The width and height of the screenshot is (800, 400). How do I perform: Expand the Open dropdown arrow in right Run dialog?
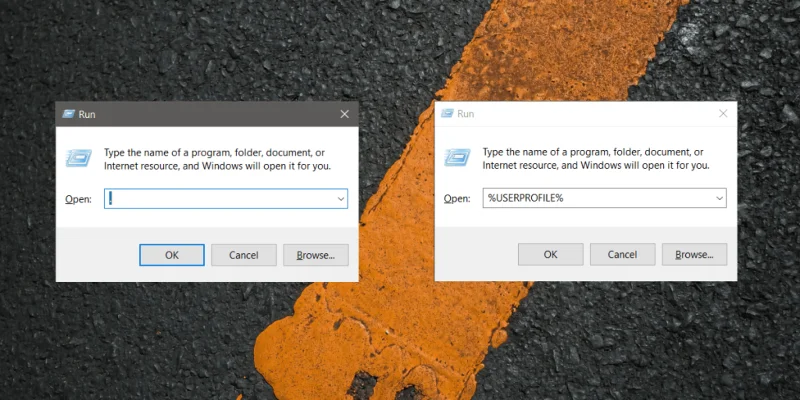tap(719, 198)
